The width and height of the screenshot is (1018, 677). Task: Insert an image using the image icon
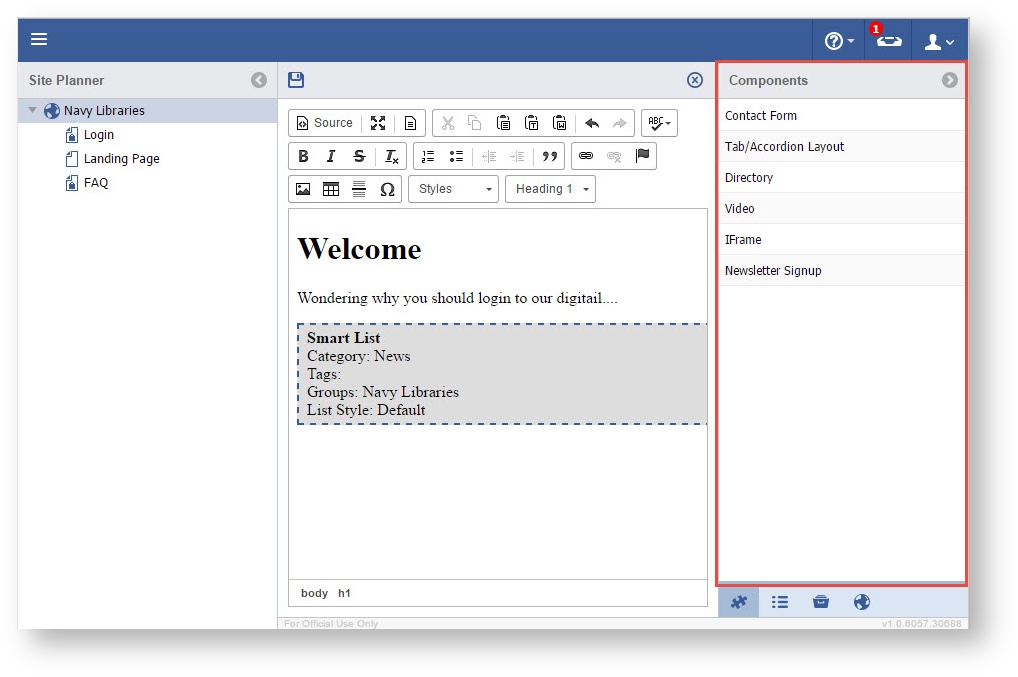tap(303, 189)
